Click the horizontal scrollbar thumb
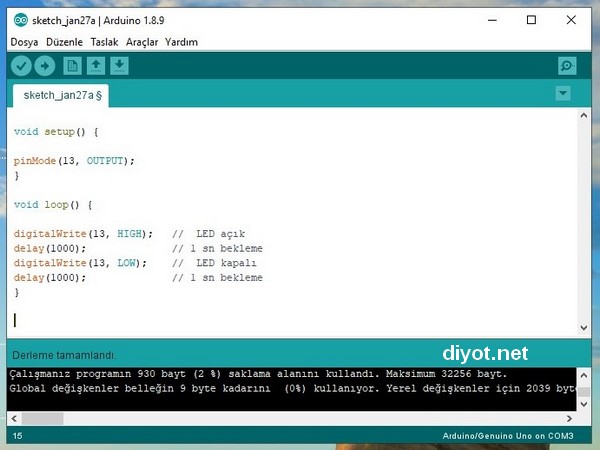Screen dimensions: 600x450 42,419
